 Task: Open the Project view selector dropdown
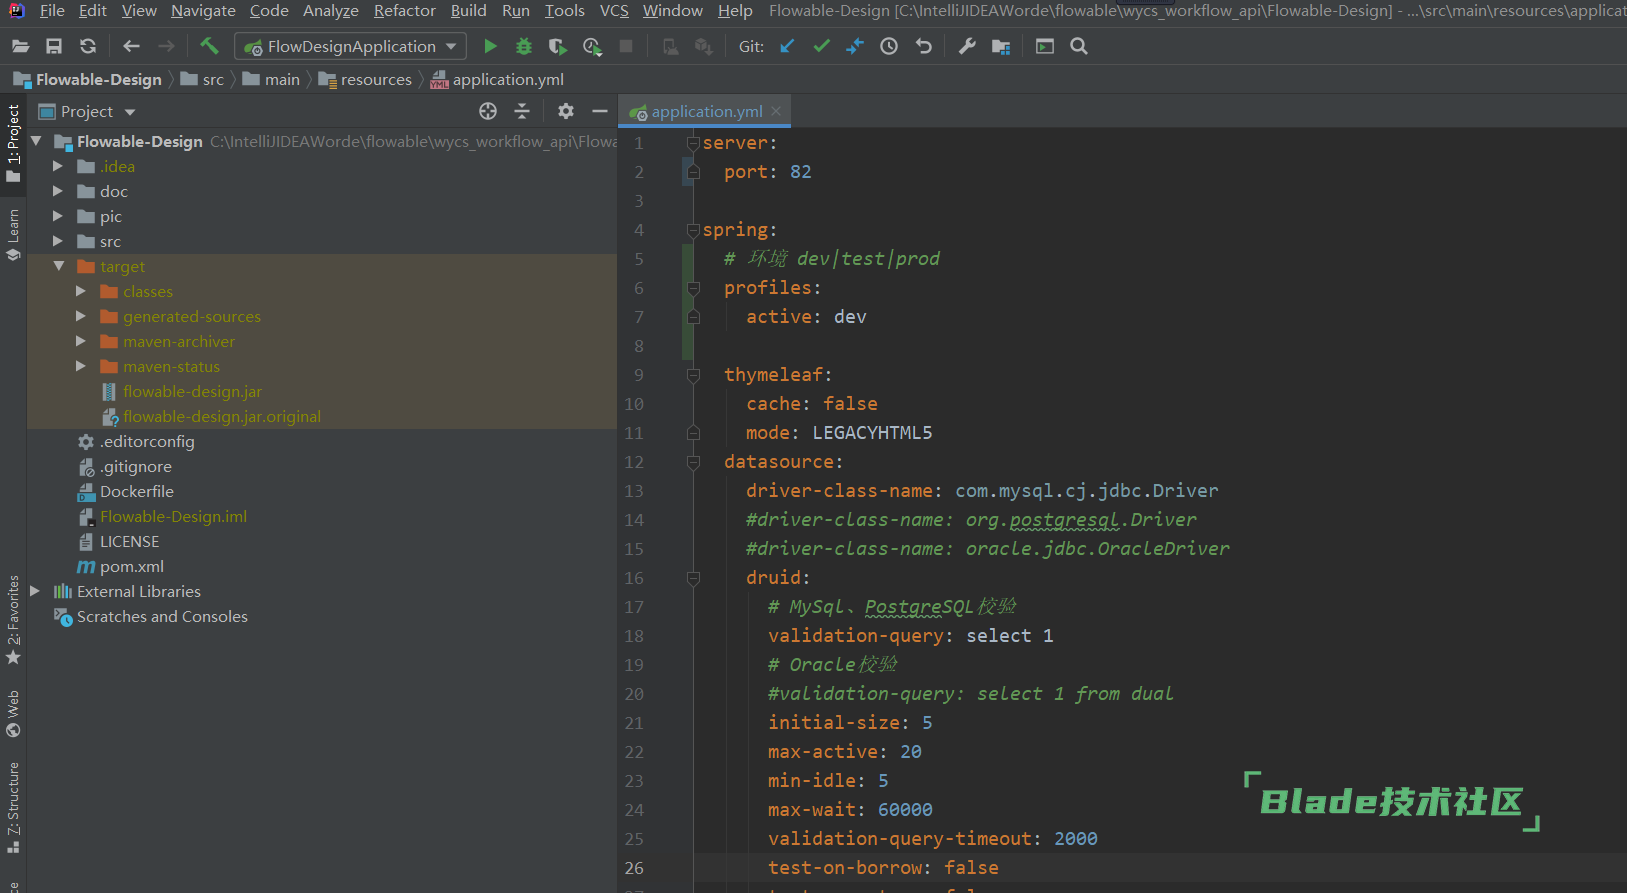click(x=130, y=112)
